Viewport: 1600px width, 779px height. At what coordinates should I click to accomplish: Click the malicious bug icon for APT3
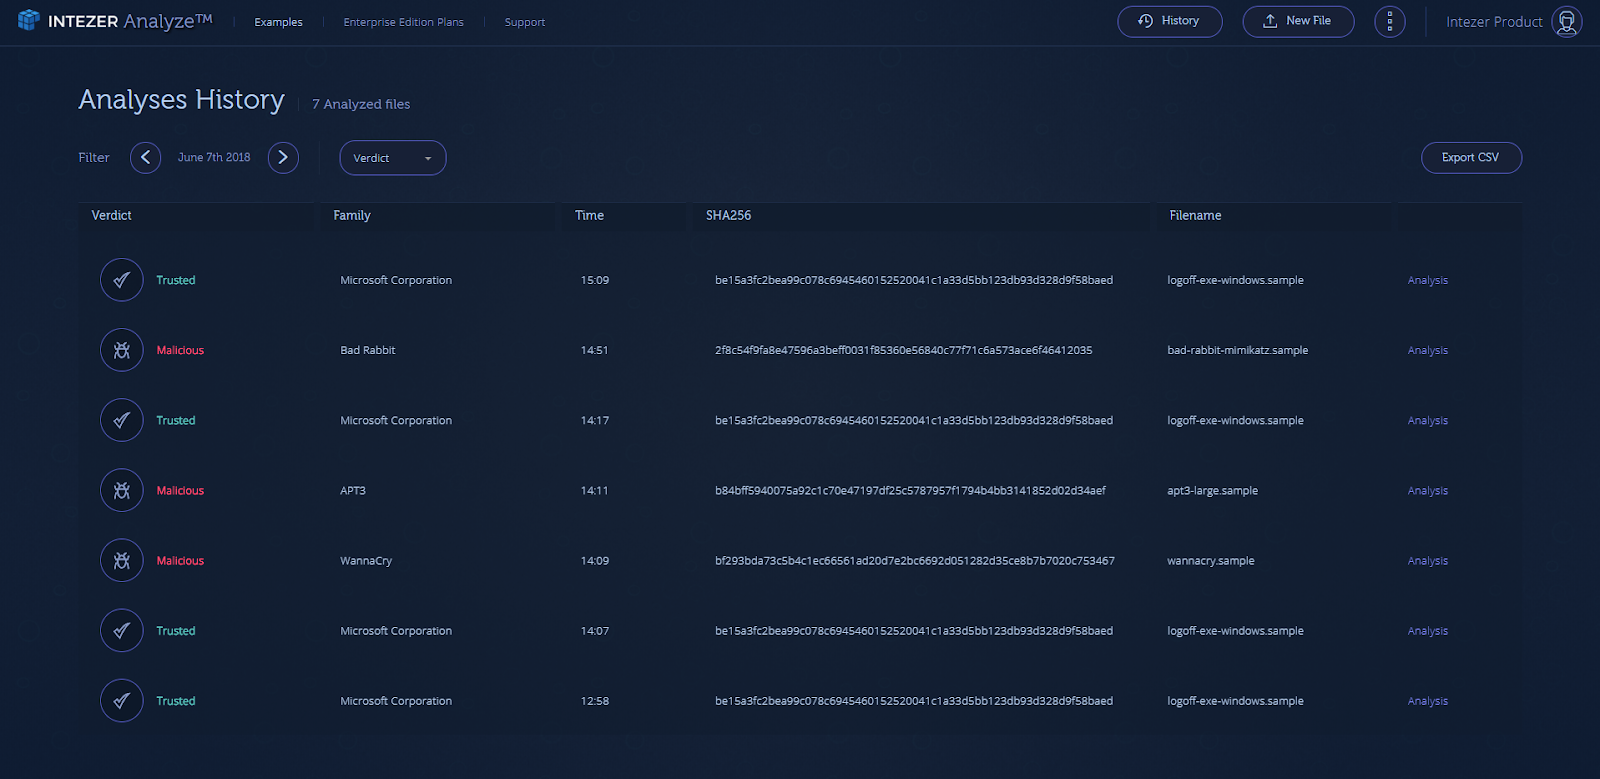point(122,491)
